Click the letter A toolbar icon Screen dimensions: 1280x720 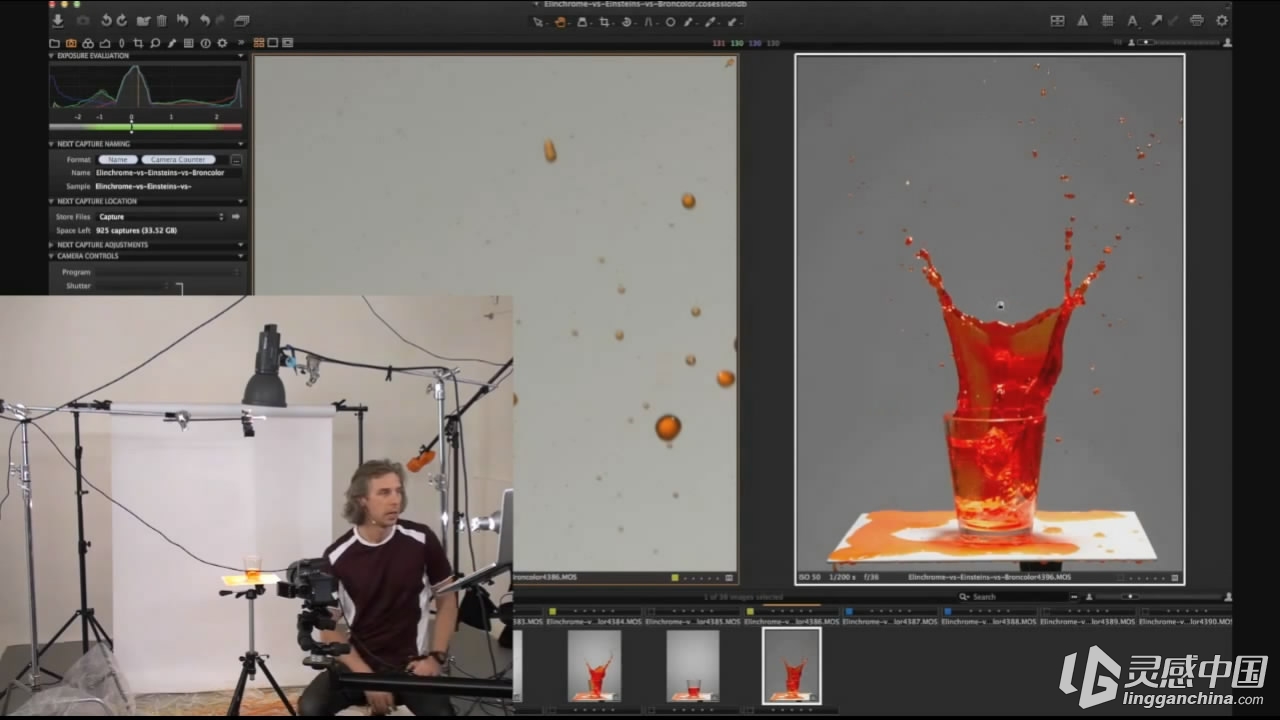(x=1132, y=21)
